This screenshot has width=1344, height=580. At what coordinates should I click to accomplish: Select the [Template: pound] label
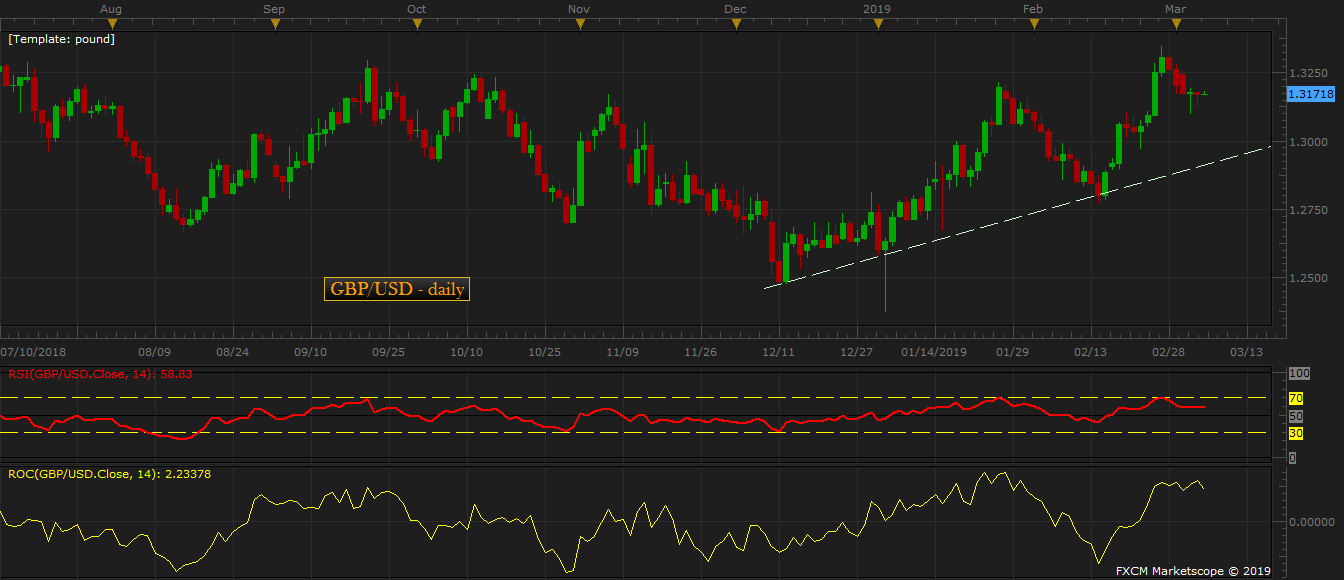pyautogui.click(x=61, y=39)
